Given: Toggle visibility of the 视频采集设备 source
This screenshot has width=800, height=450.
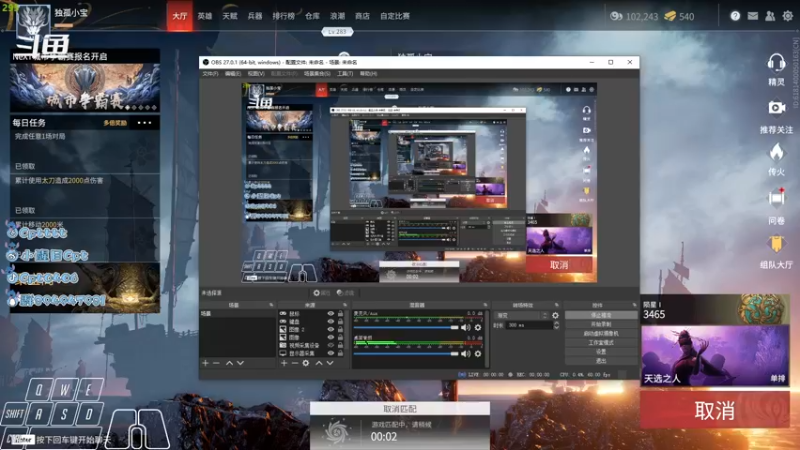Looking at the screenshot, I should click(x=331, y=345).
